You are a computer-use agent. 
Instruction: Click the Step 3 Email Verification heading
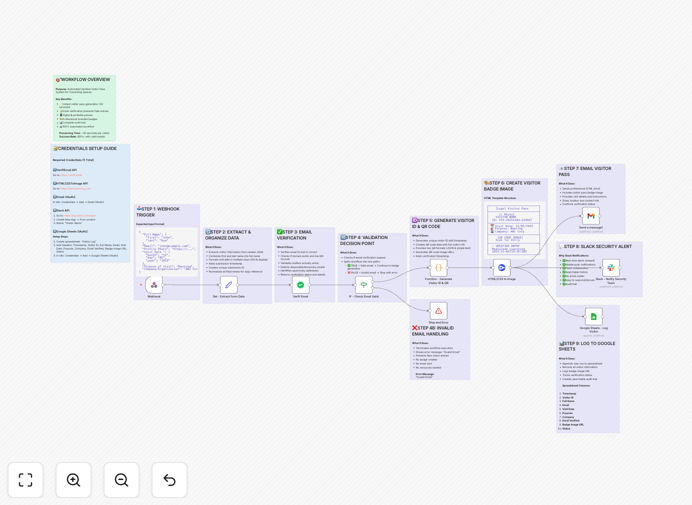coord(294,235)
